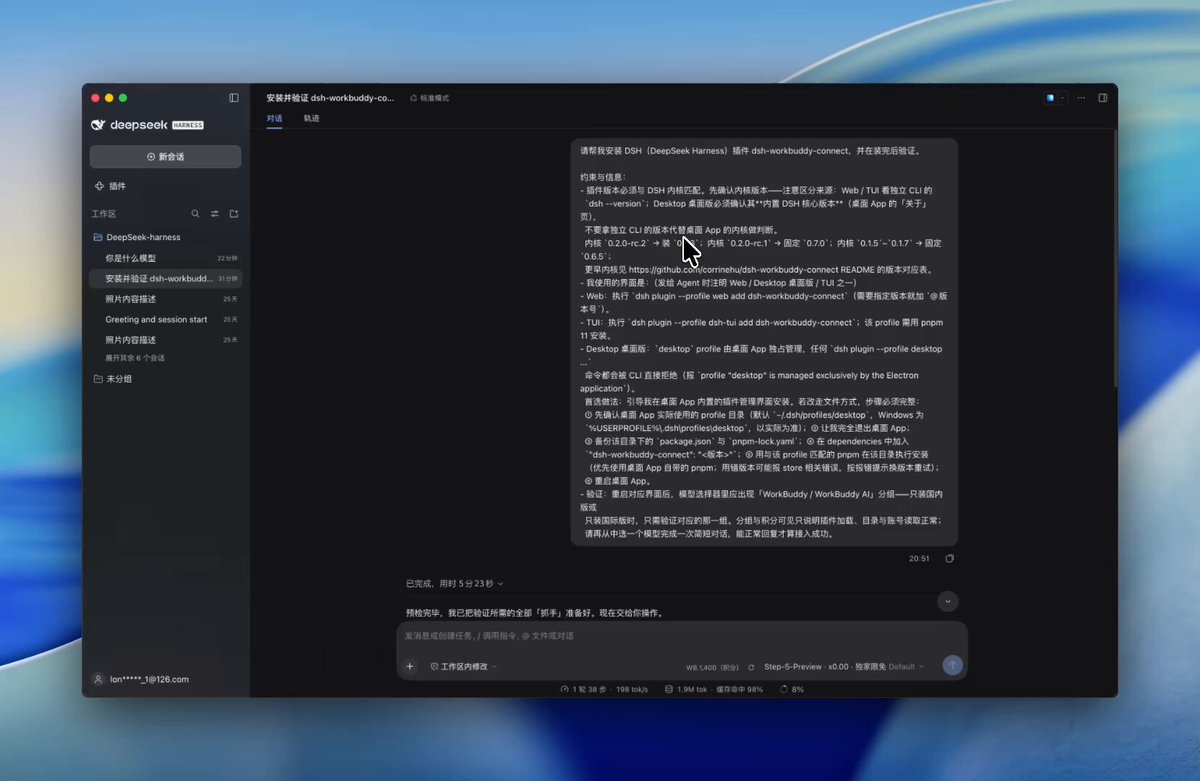Expand 已完成，用时 5 分 23 秒 details
Image resolution: width=1200 pixels, height=781 pixels.
(454, 583)
